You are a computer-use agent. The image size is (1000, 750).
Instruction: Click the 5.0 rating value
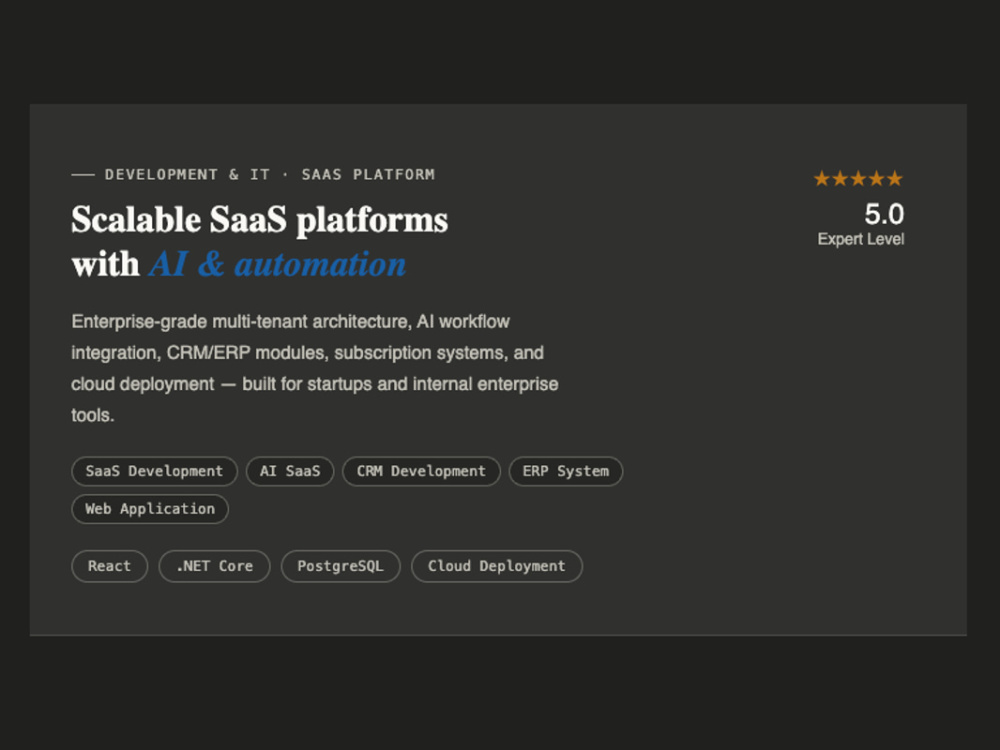click(x=884, y=214)
